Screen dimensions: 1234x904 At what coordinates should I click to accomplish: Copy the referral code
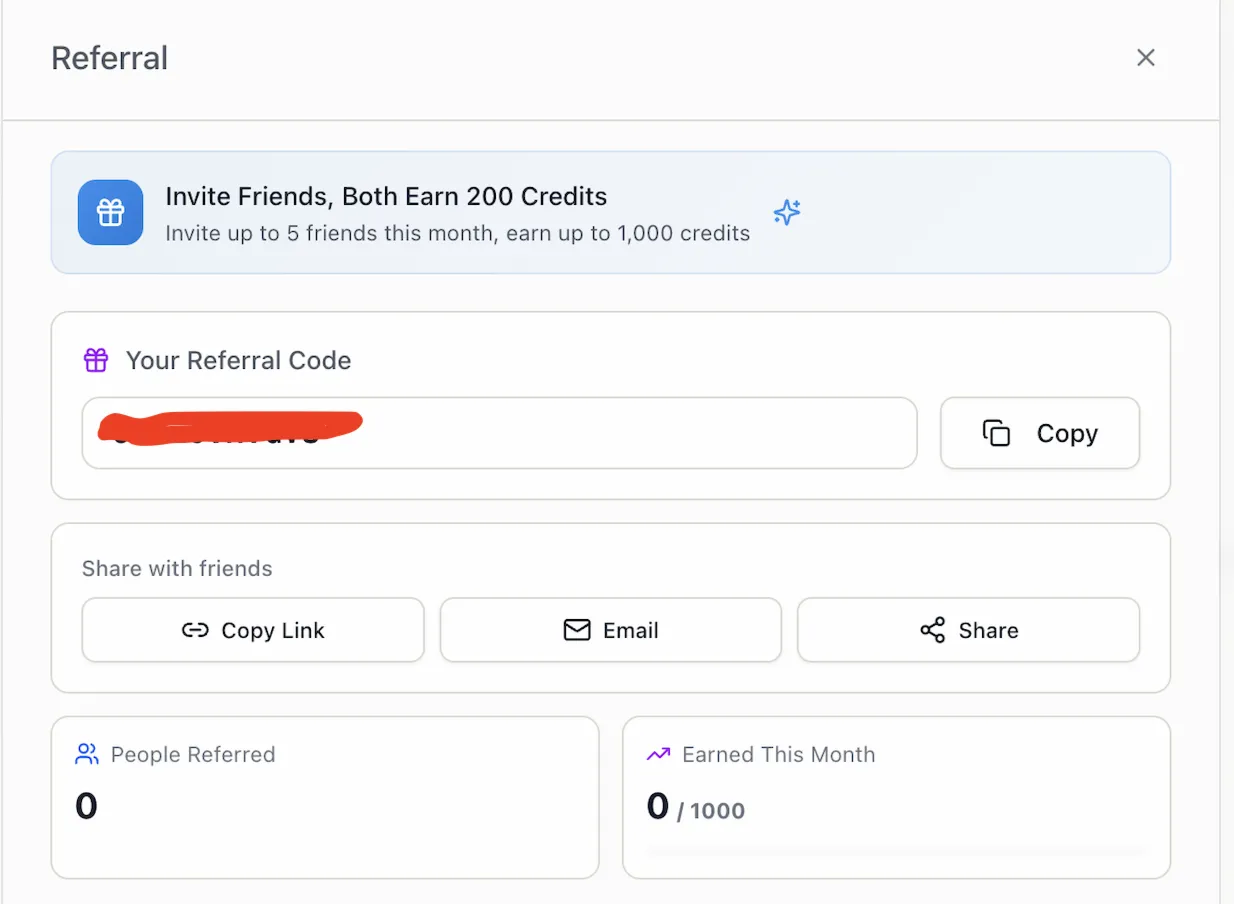point(1040,433)
